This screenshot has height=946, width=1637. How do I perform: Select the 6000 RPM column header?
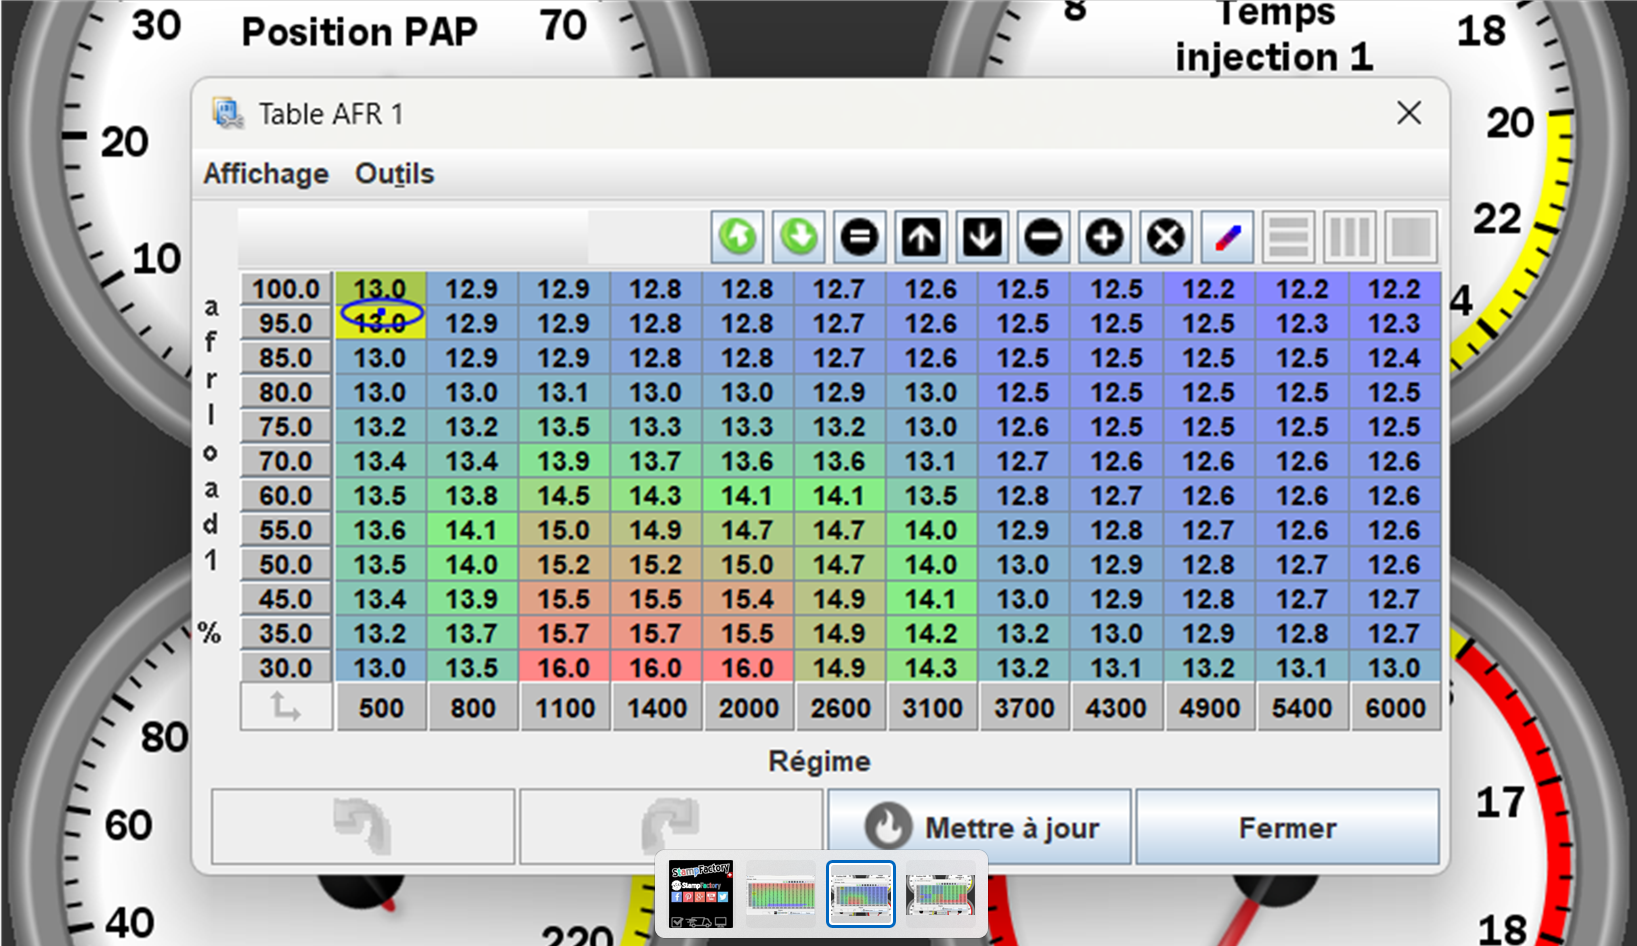pyautogui.click(x=1396, y=708)
